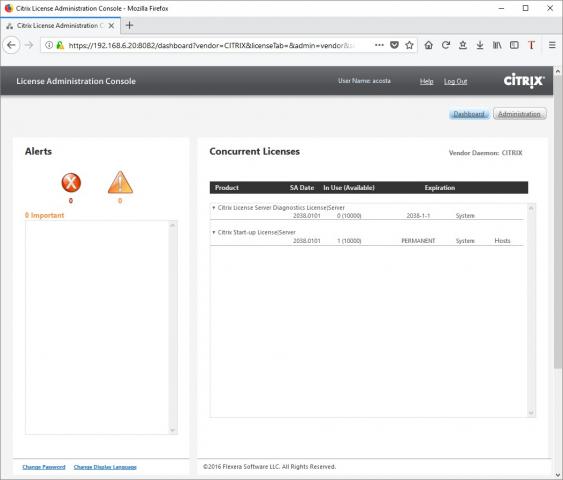Click the 0 (10000) in-use value
This screenshot has width=563, height=480.
[349, 216]
